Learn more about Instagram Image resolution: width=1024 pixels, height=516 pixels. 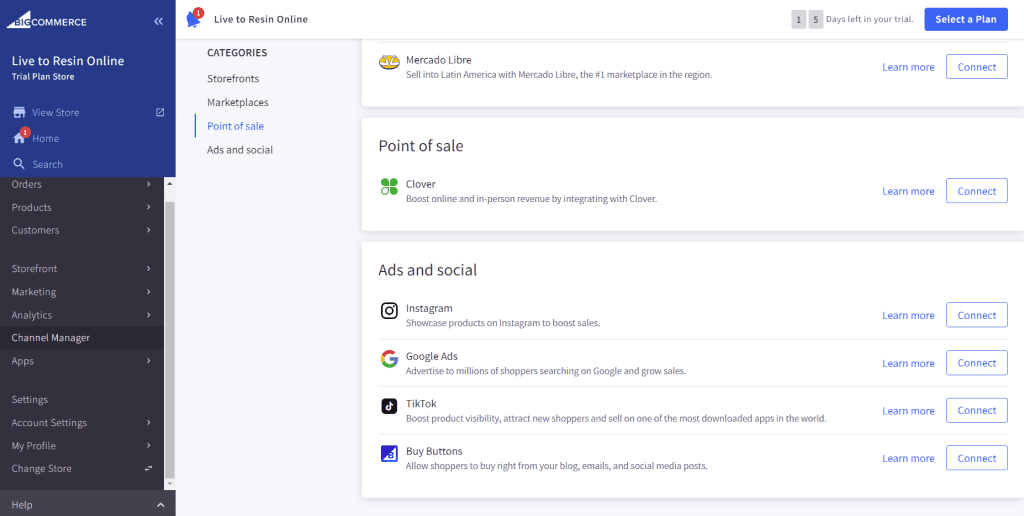point(908,315)
